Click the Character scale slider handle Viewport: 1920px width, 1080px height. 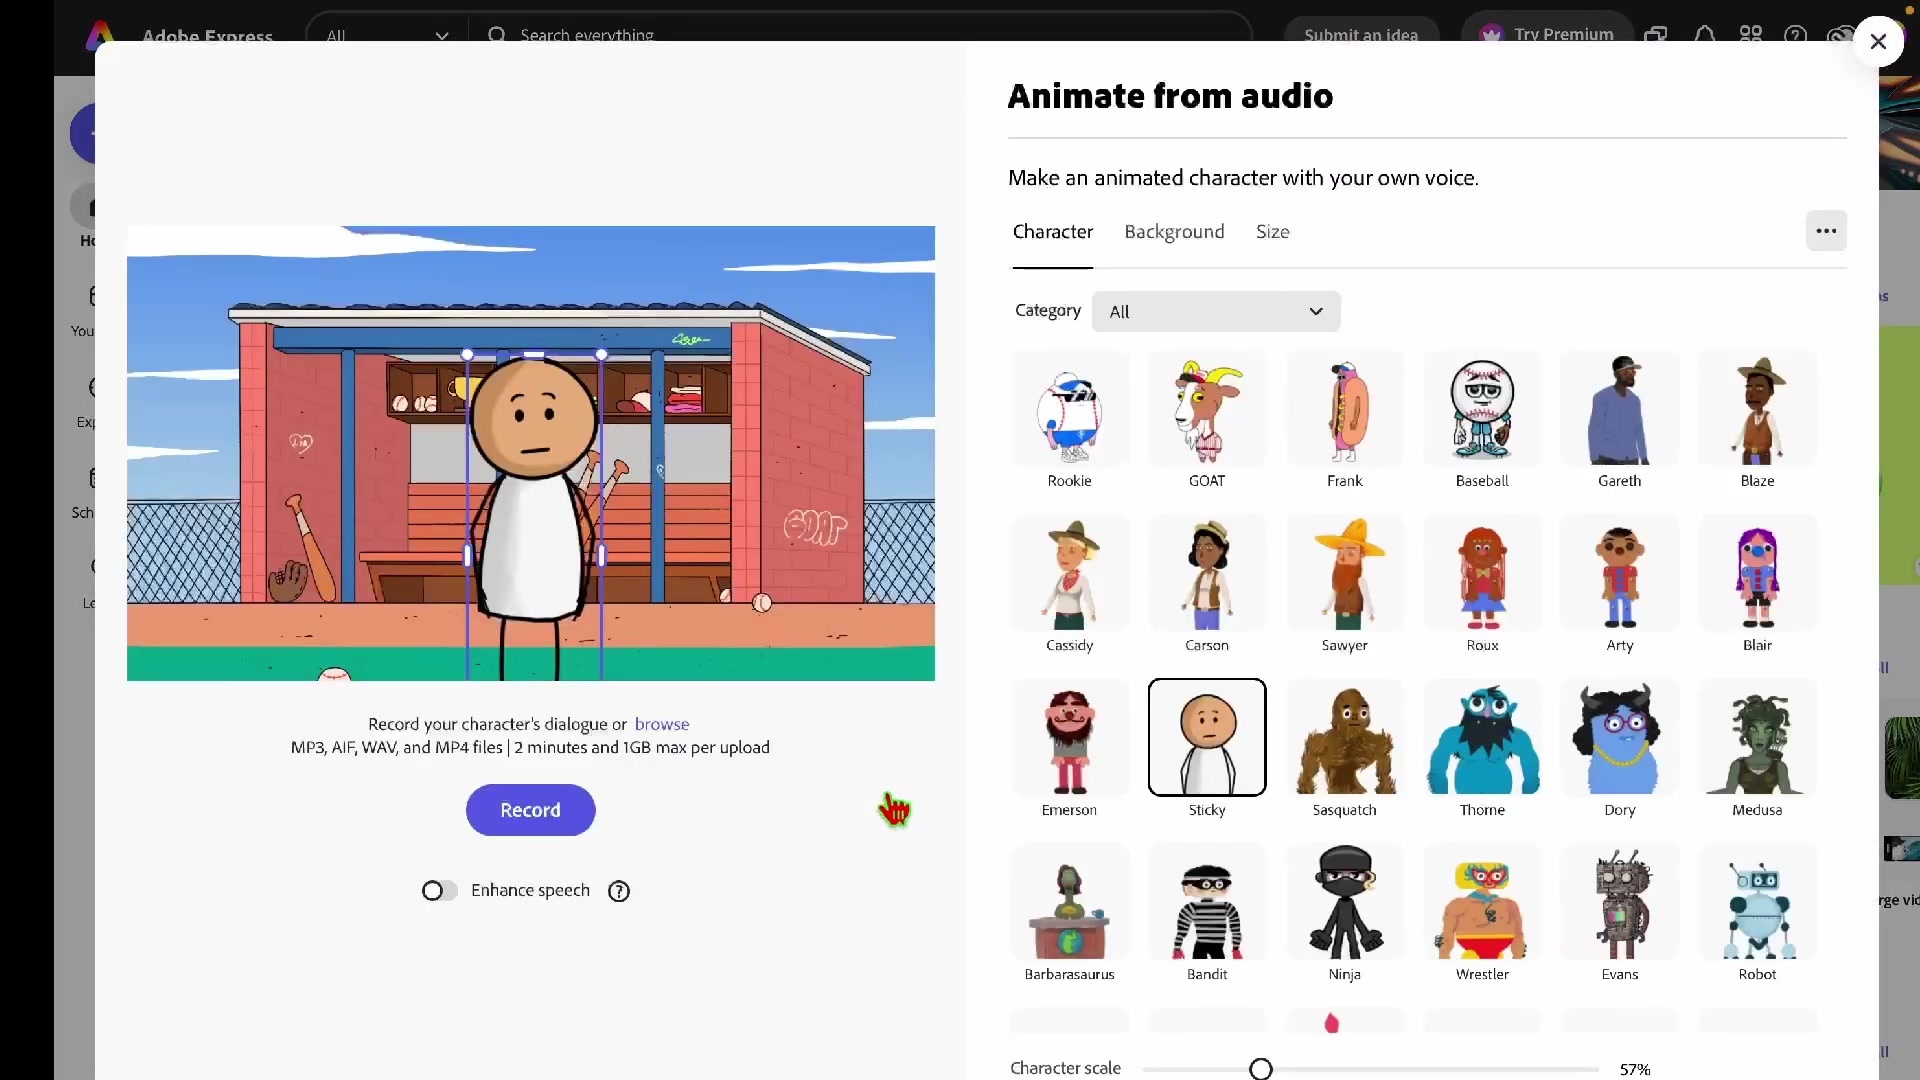tap(1261, 1069)
